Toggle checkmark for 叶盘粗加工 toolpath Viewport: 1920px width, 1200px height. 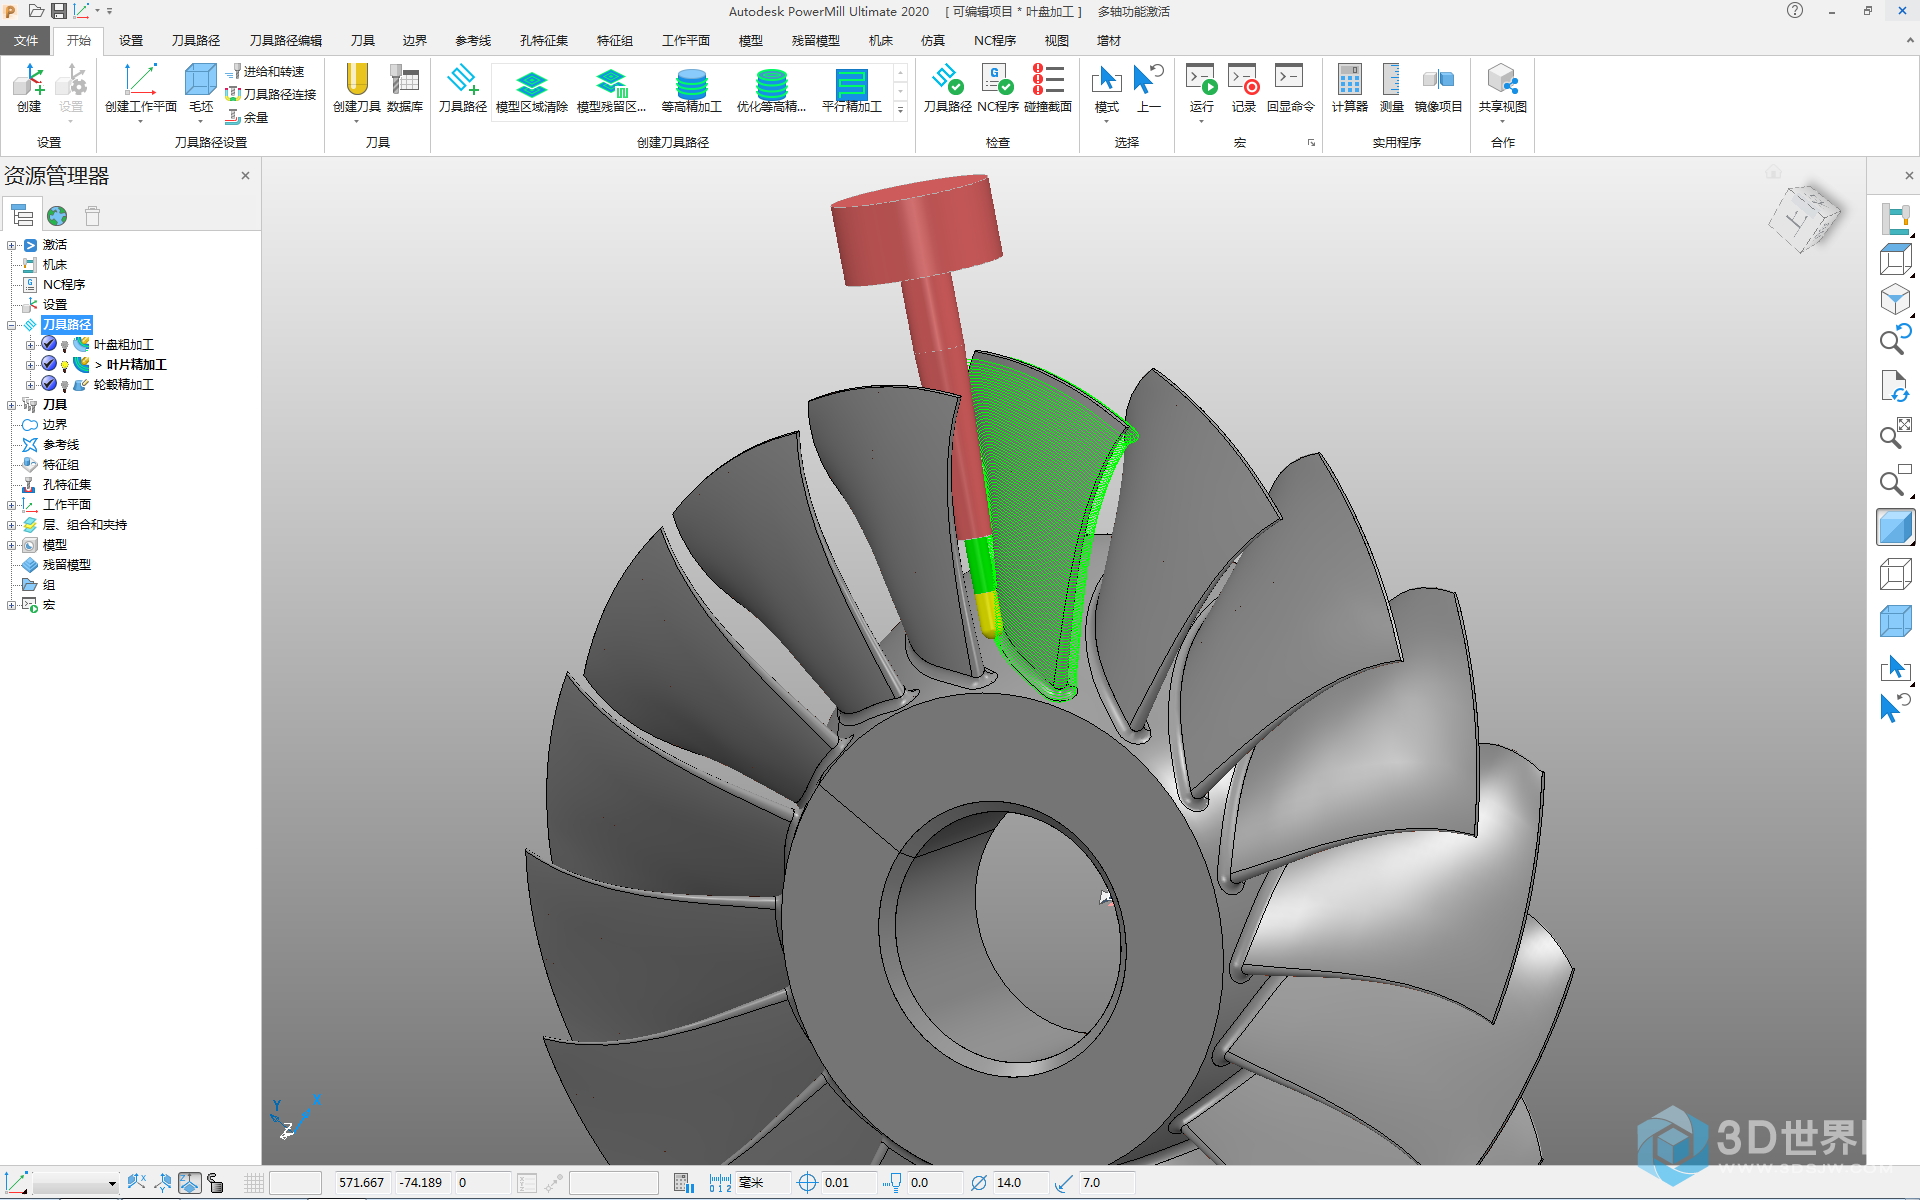(x=49, y=344)
